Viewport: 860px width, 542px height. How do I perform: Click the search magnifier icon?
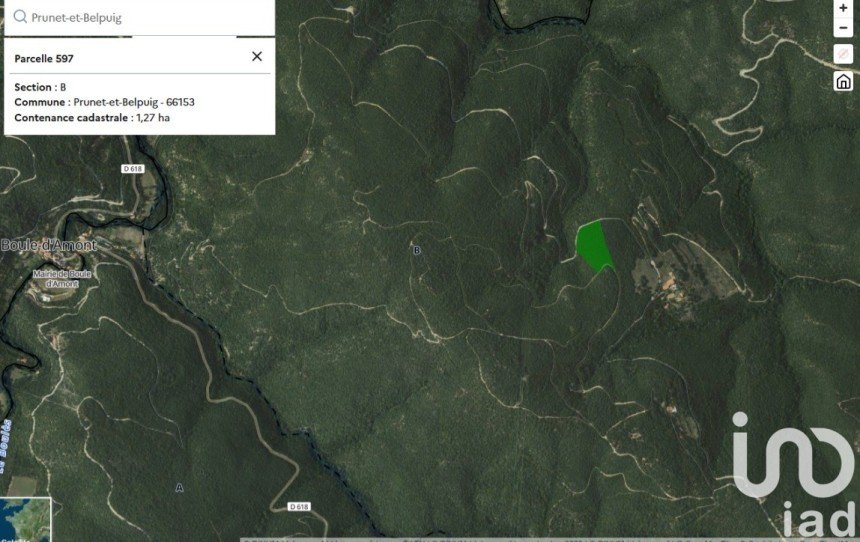(x=20, y=17)
